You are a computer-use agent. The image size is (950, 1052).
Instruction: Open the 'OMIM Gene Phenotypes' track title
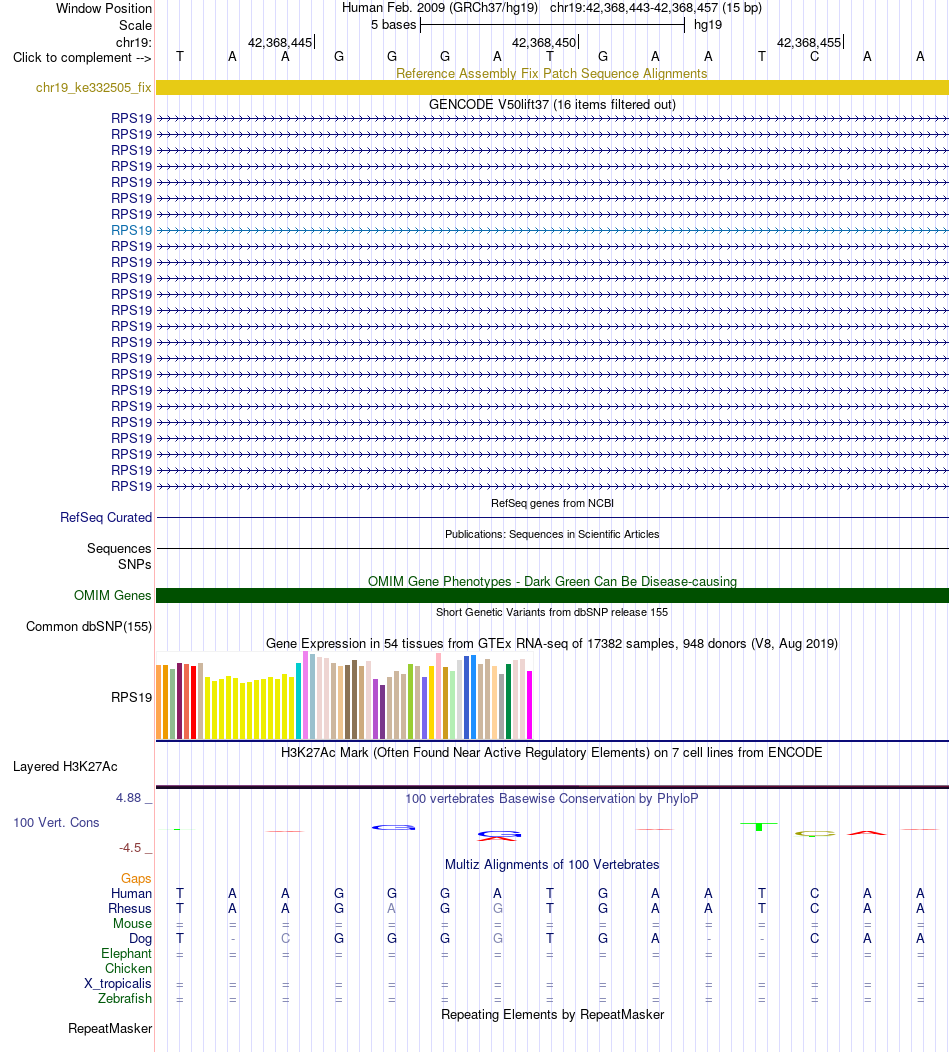pyautogui.click(x=552, y=581)
